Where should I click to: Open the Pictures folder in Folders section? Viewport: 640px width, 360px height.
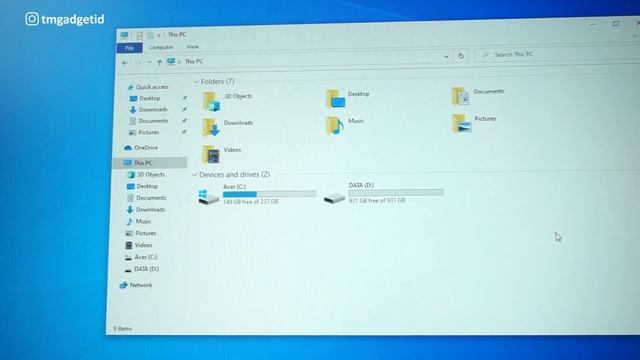point(462,124)
